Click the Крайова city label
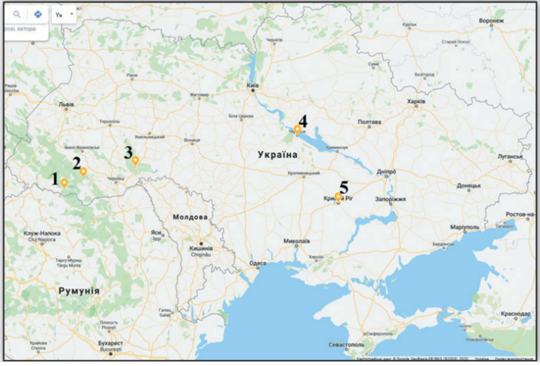 (x=38, y=343)
